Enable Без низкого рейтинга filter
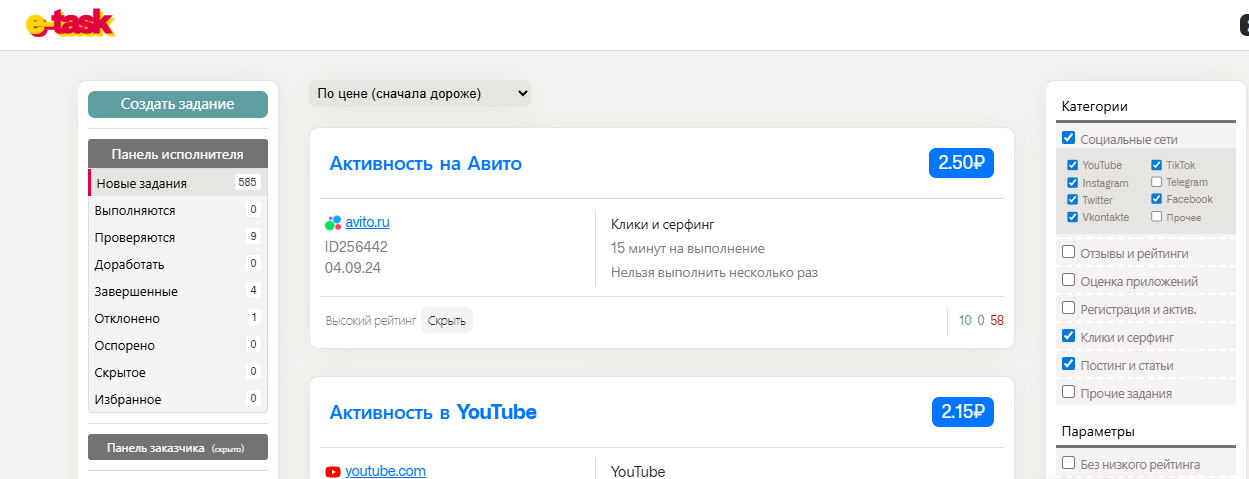 coord(1069,464)
